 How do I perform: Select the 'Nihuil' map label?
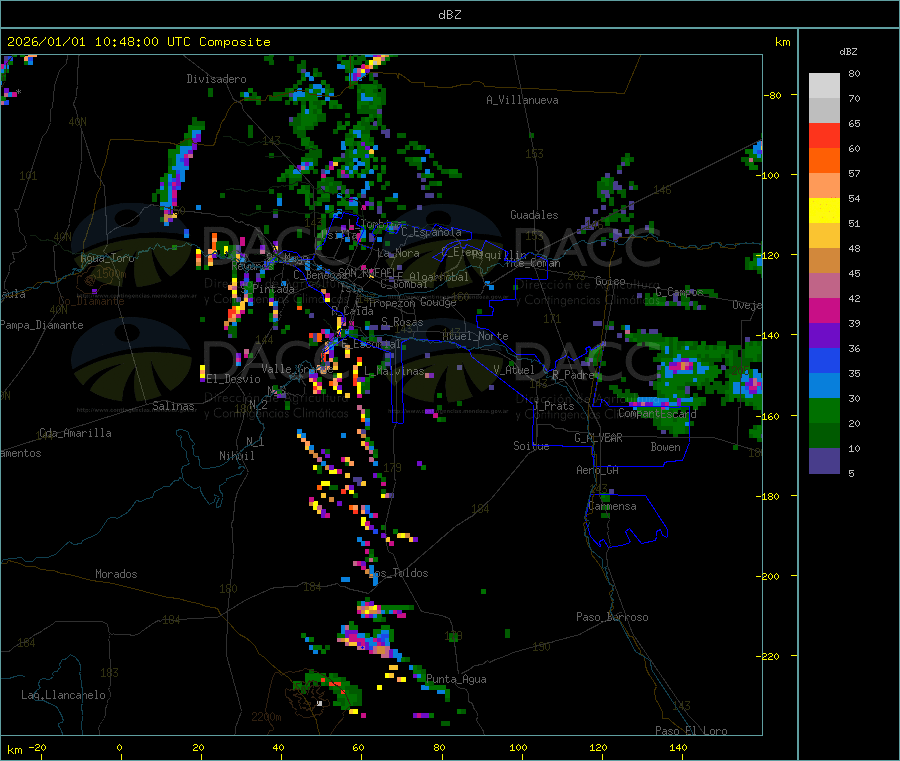pos(236,456)
